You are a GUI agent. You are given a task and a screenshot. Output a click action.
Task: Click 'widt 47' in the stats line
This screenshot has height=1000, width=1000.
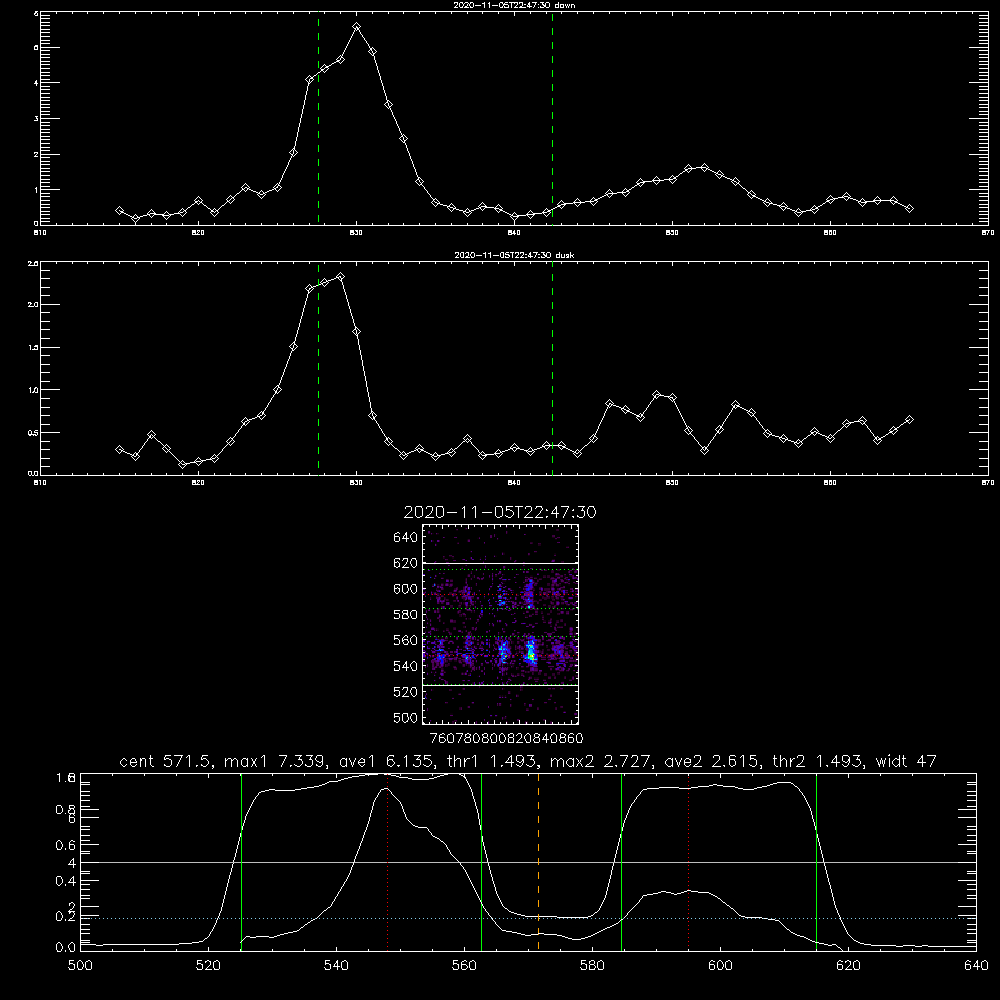tap(906, 761)
